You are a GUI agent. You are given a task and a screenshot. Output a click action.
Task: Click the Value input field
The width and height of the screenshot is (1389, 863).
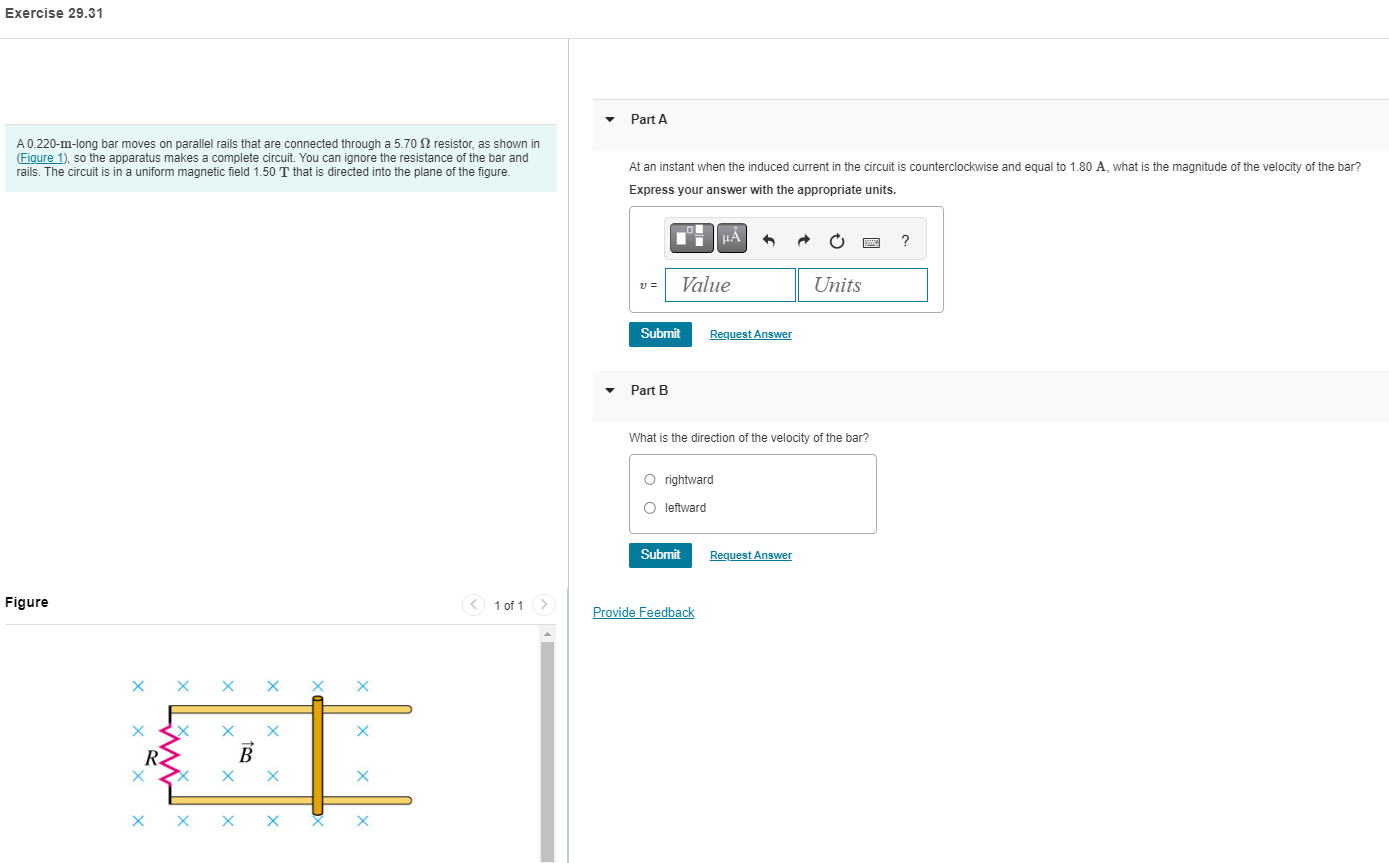tap(730, 284)
